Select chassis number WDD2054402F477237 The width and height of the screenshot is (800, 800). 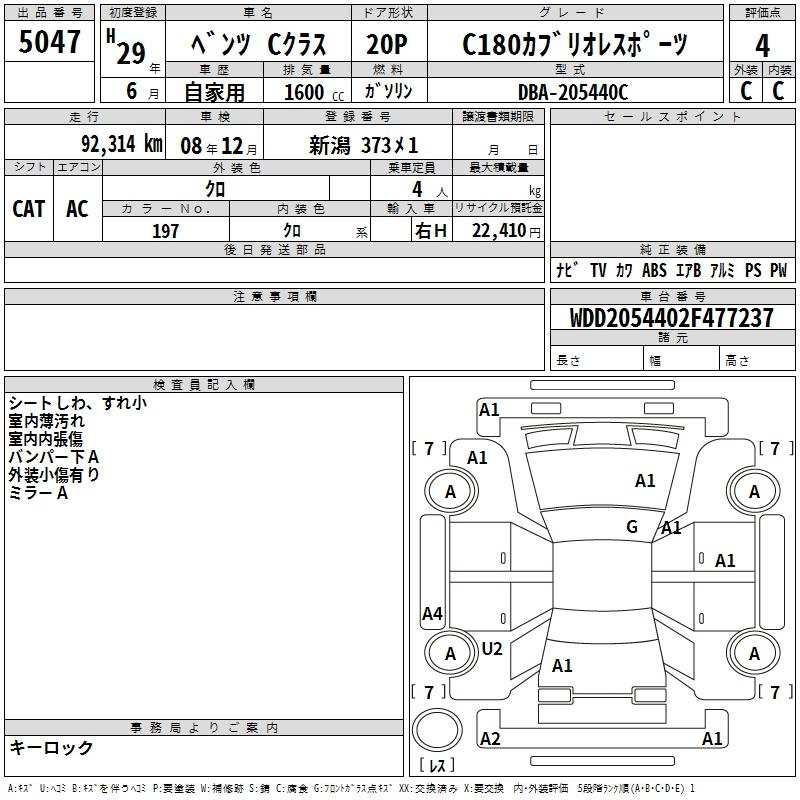[x=671, y=318]
